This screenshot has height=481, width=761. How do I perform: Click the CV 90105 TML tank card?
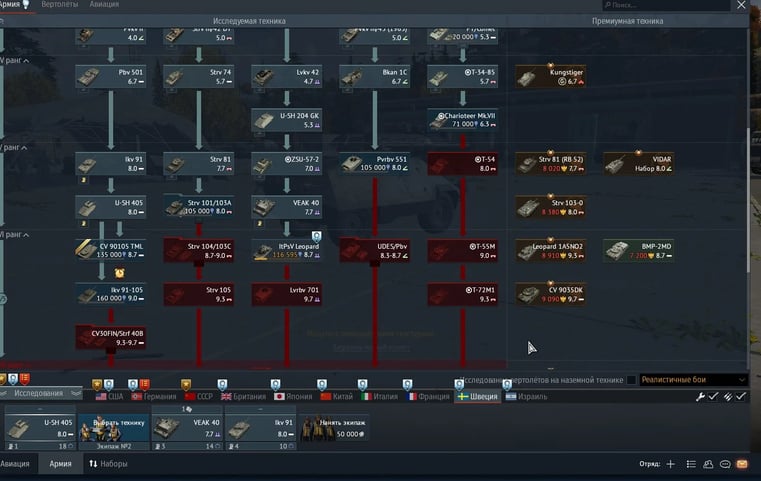[x=109, y=250]
